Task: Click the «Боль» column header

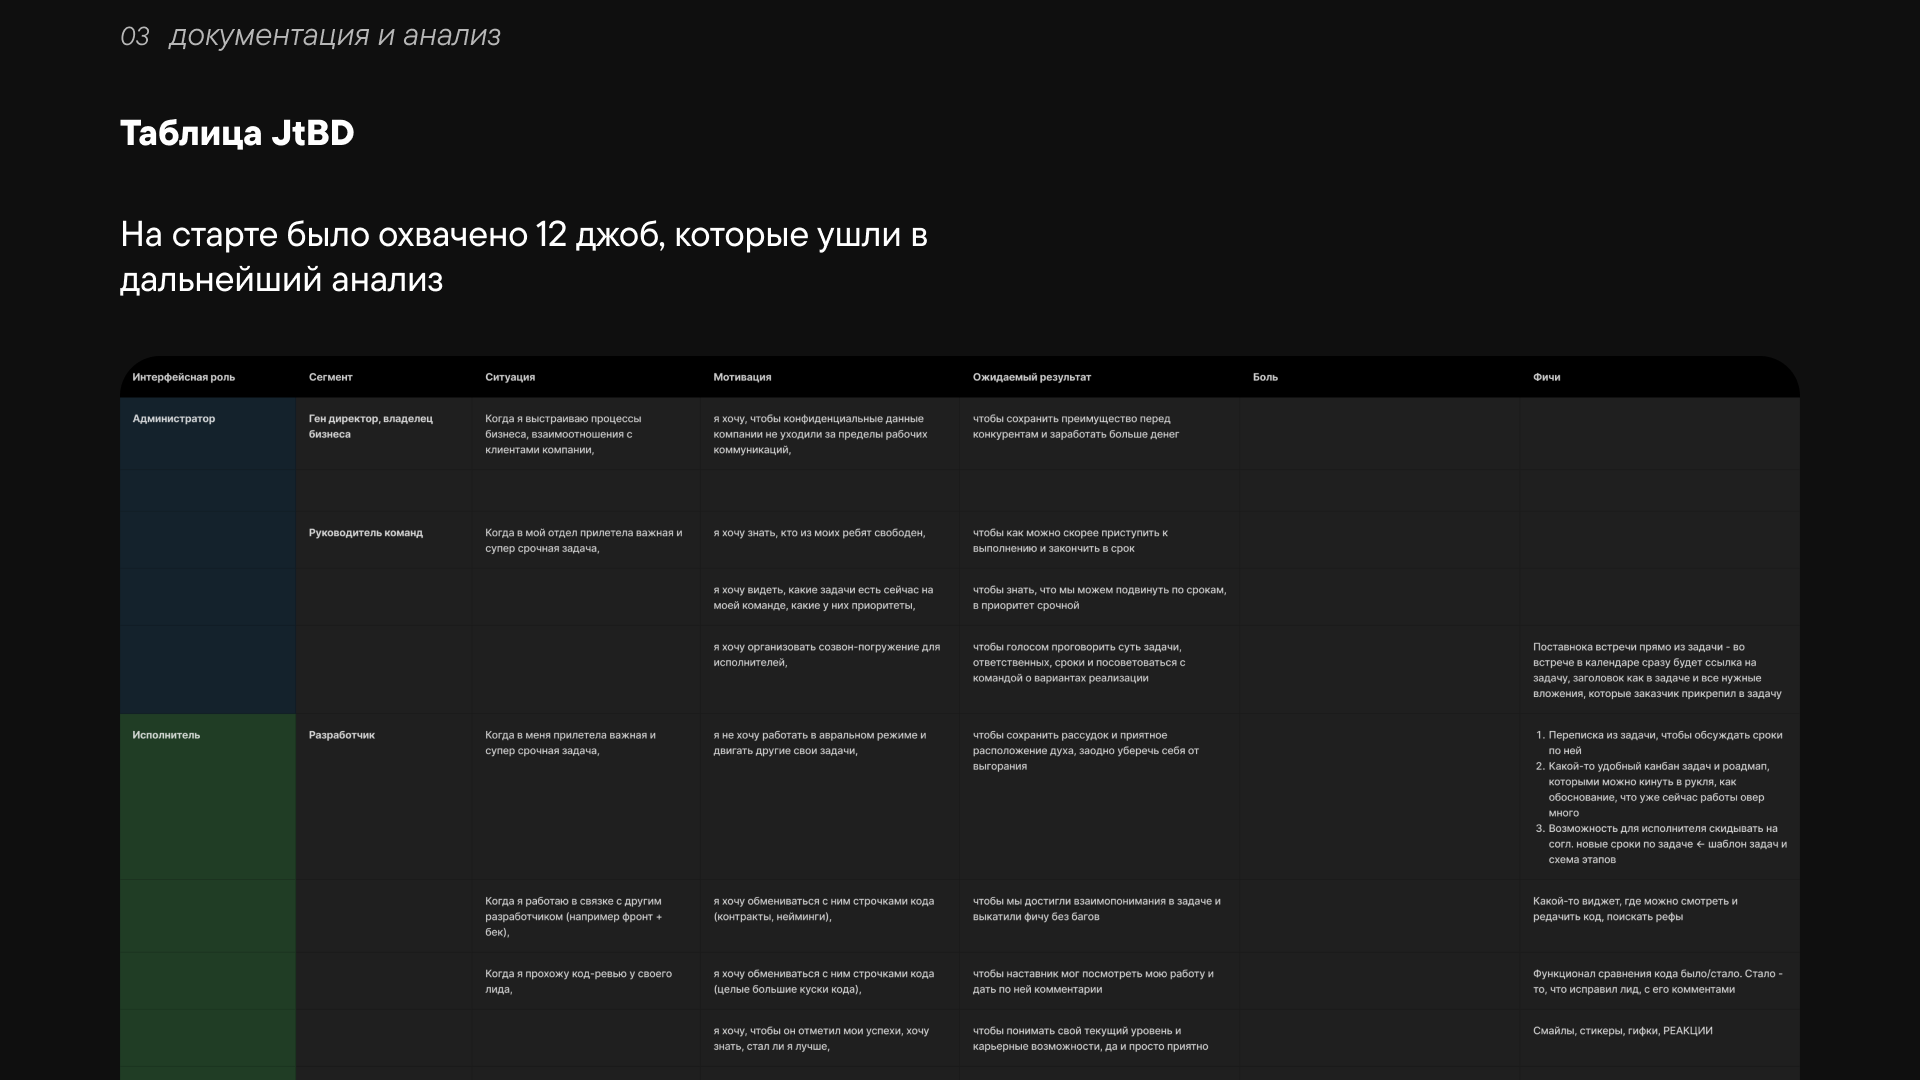Action: click(1266, 377)
